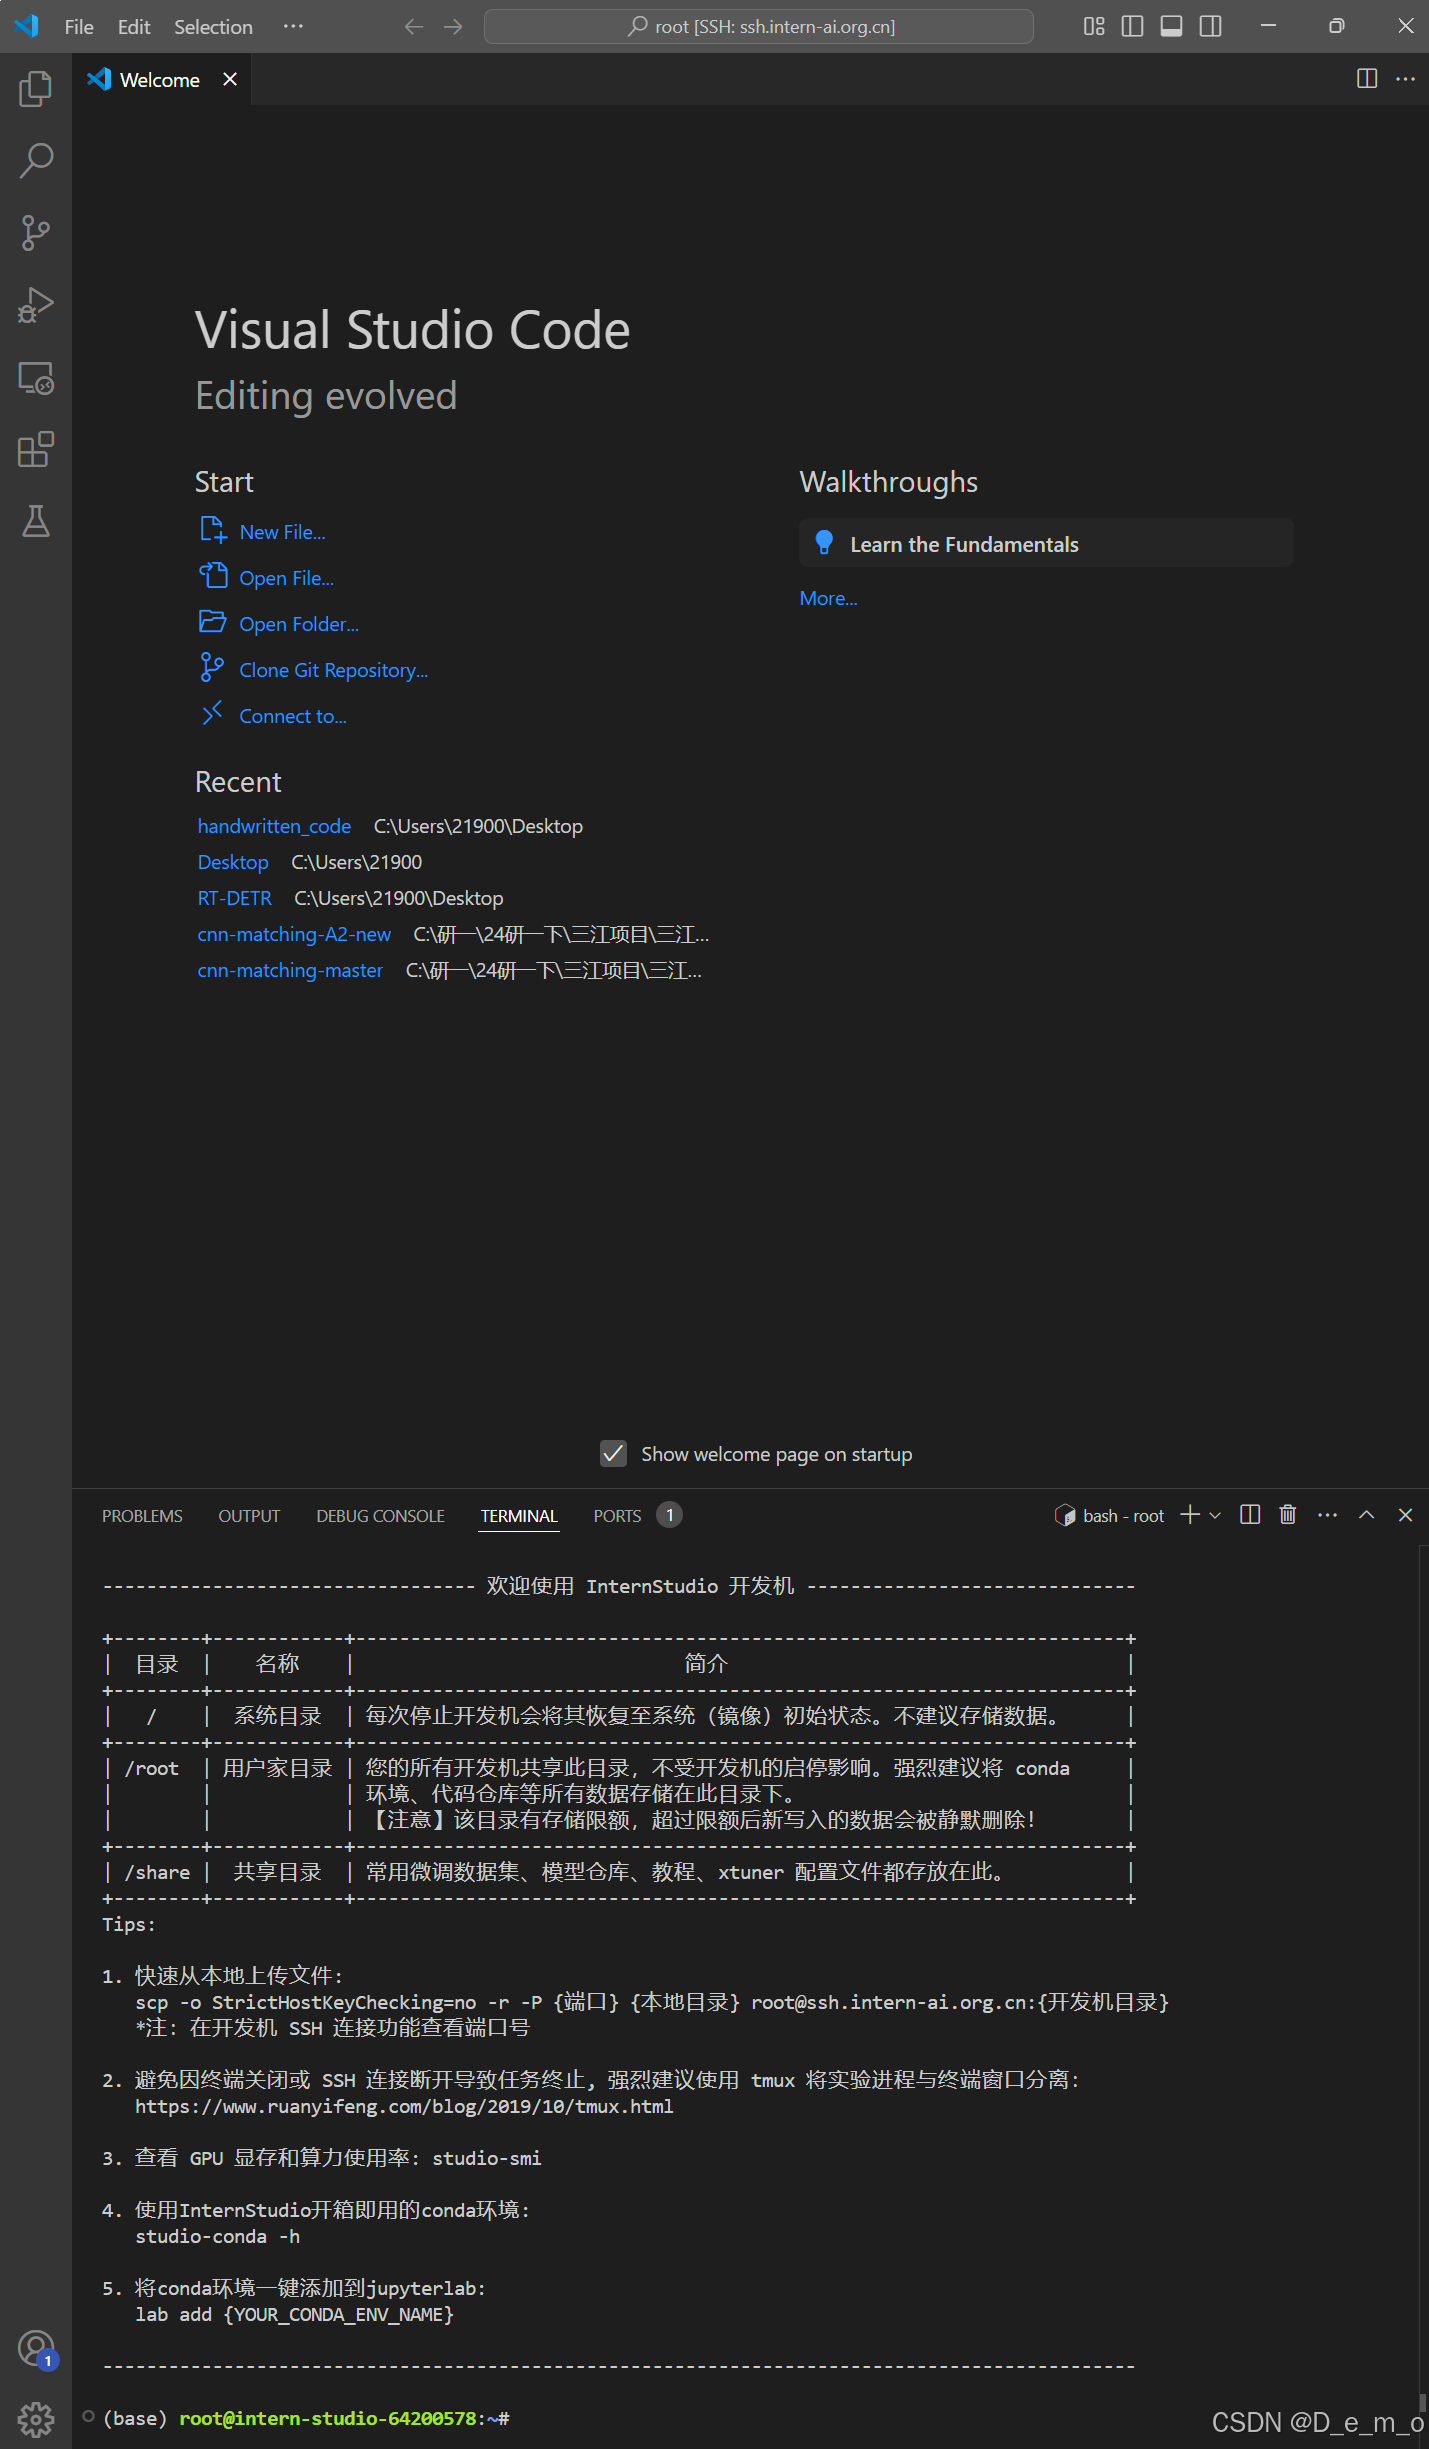The height and width of the screenshot is (2449, 1429).
Task: Create a new terminal with plus icon
Action: click(1190, 1515)
